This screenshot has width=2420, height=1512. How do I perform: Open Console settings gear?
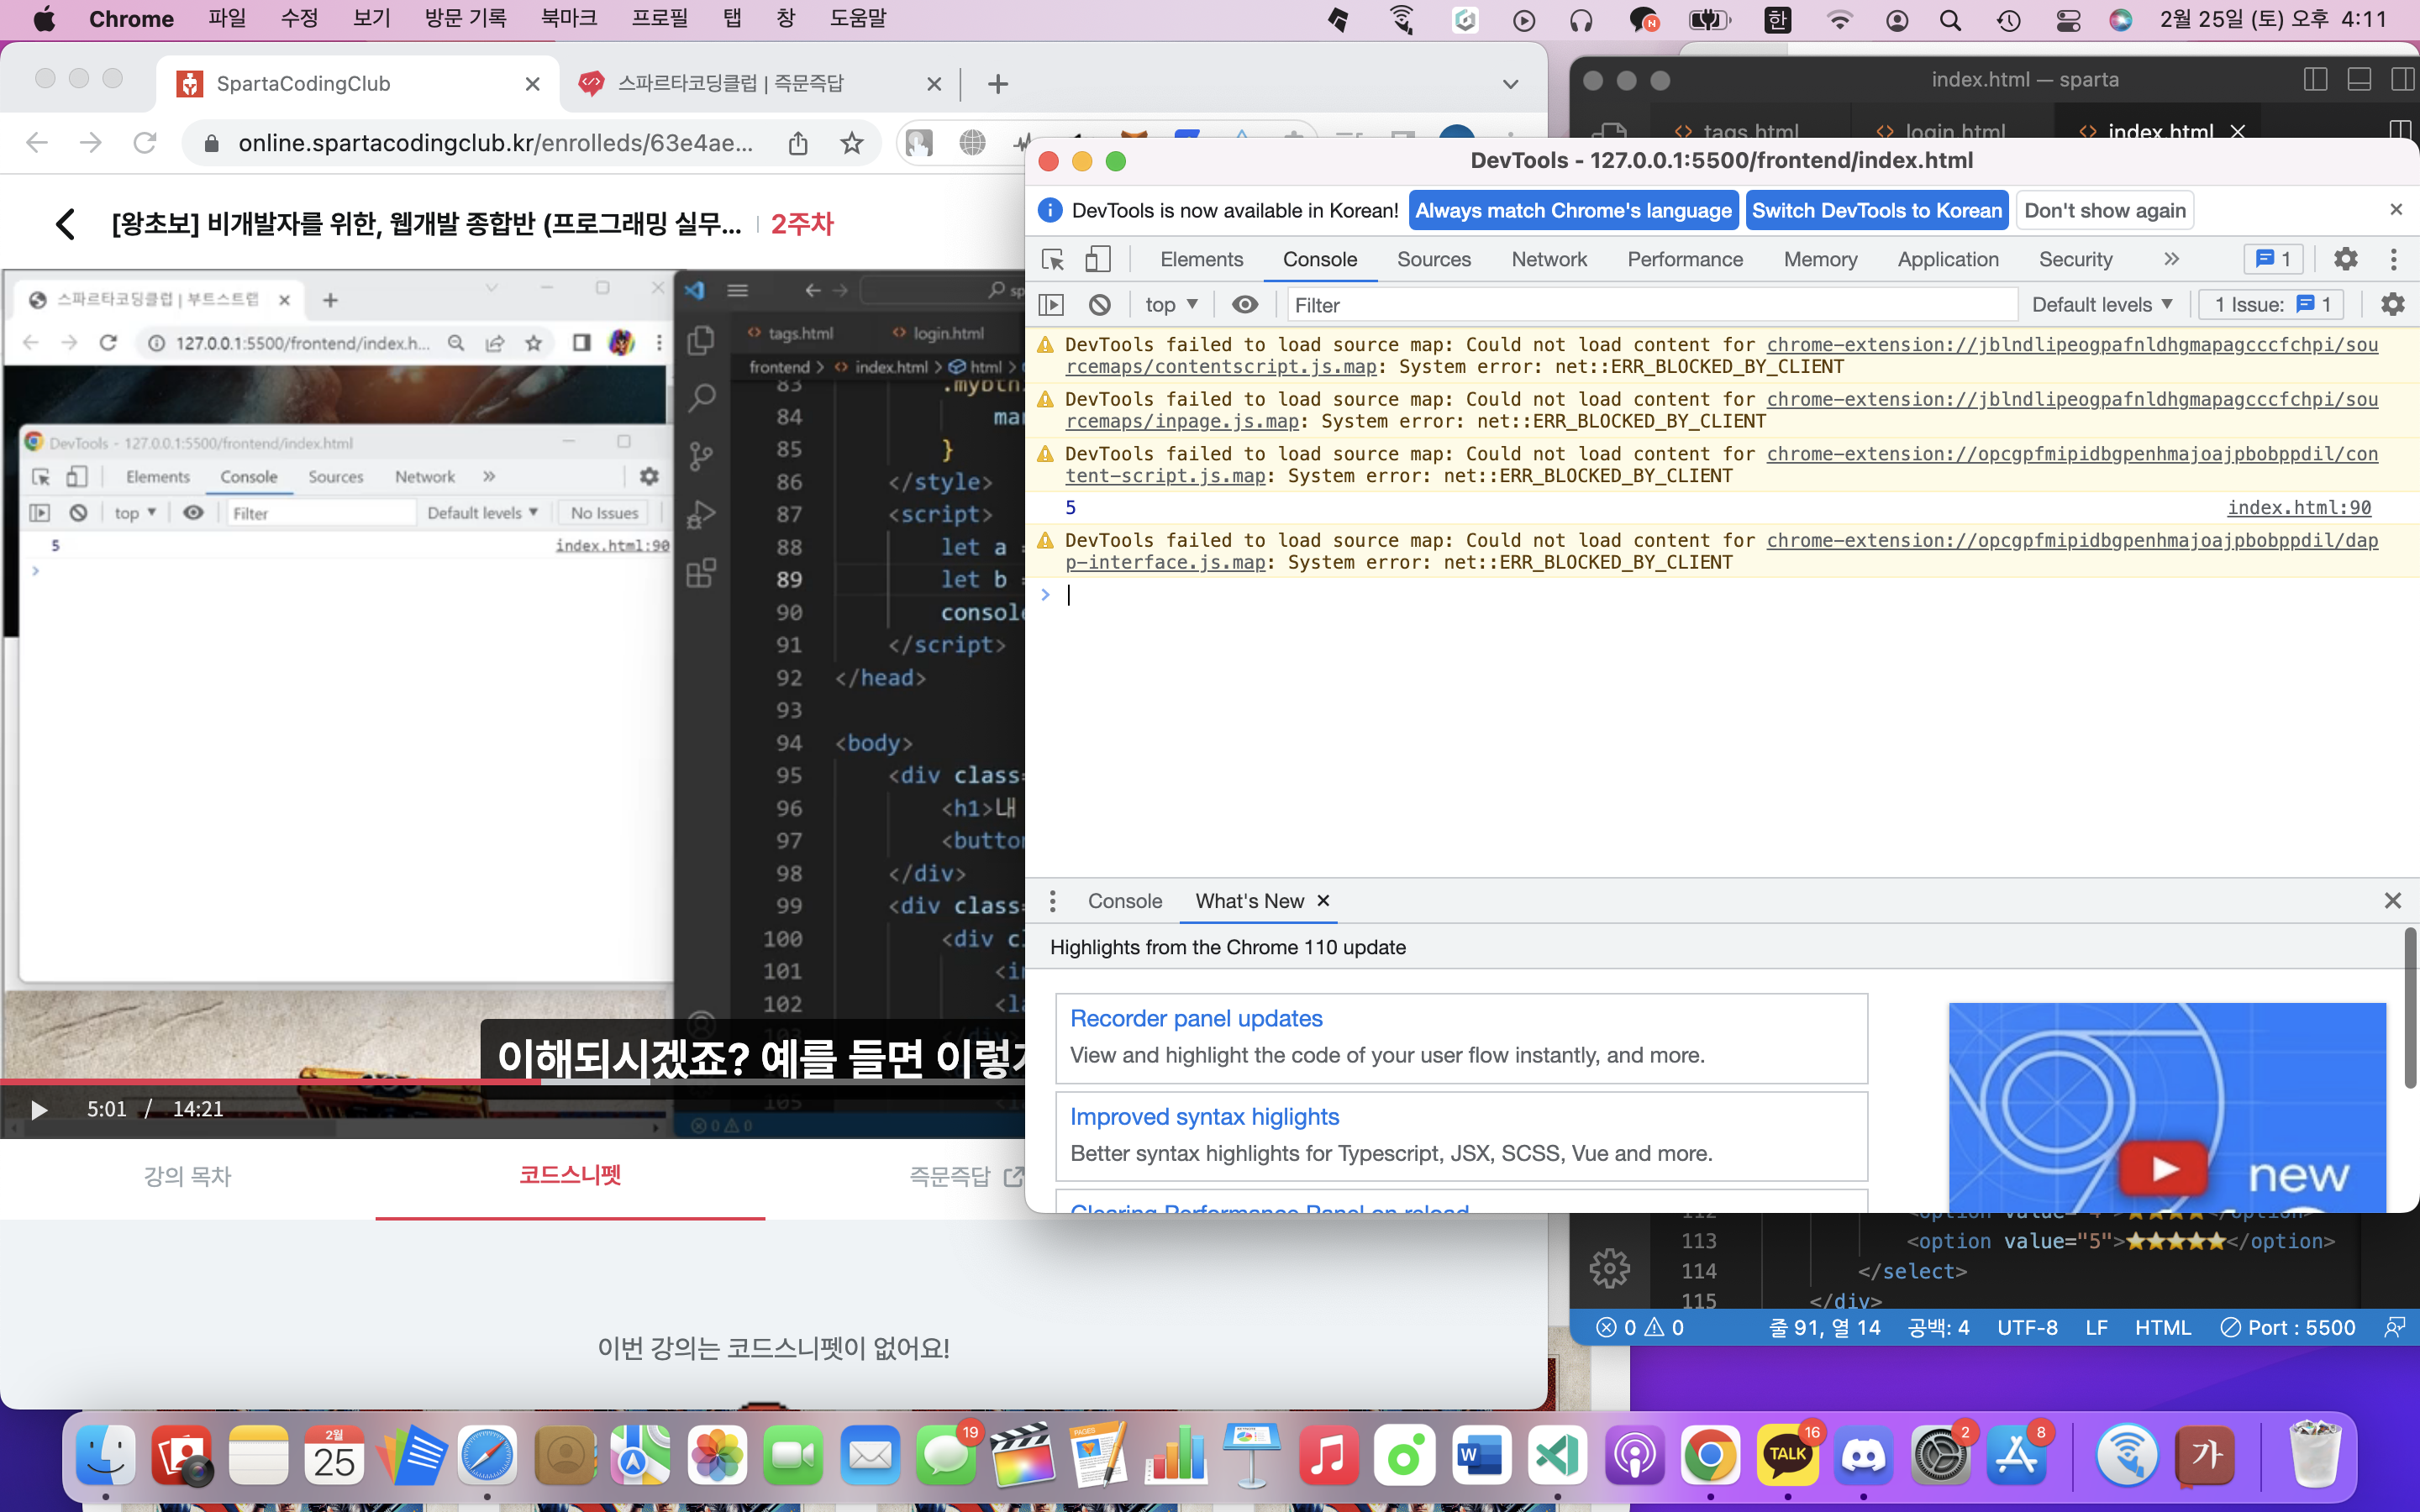point(2392,305)
